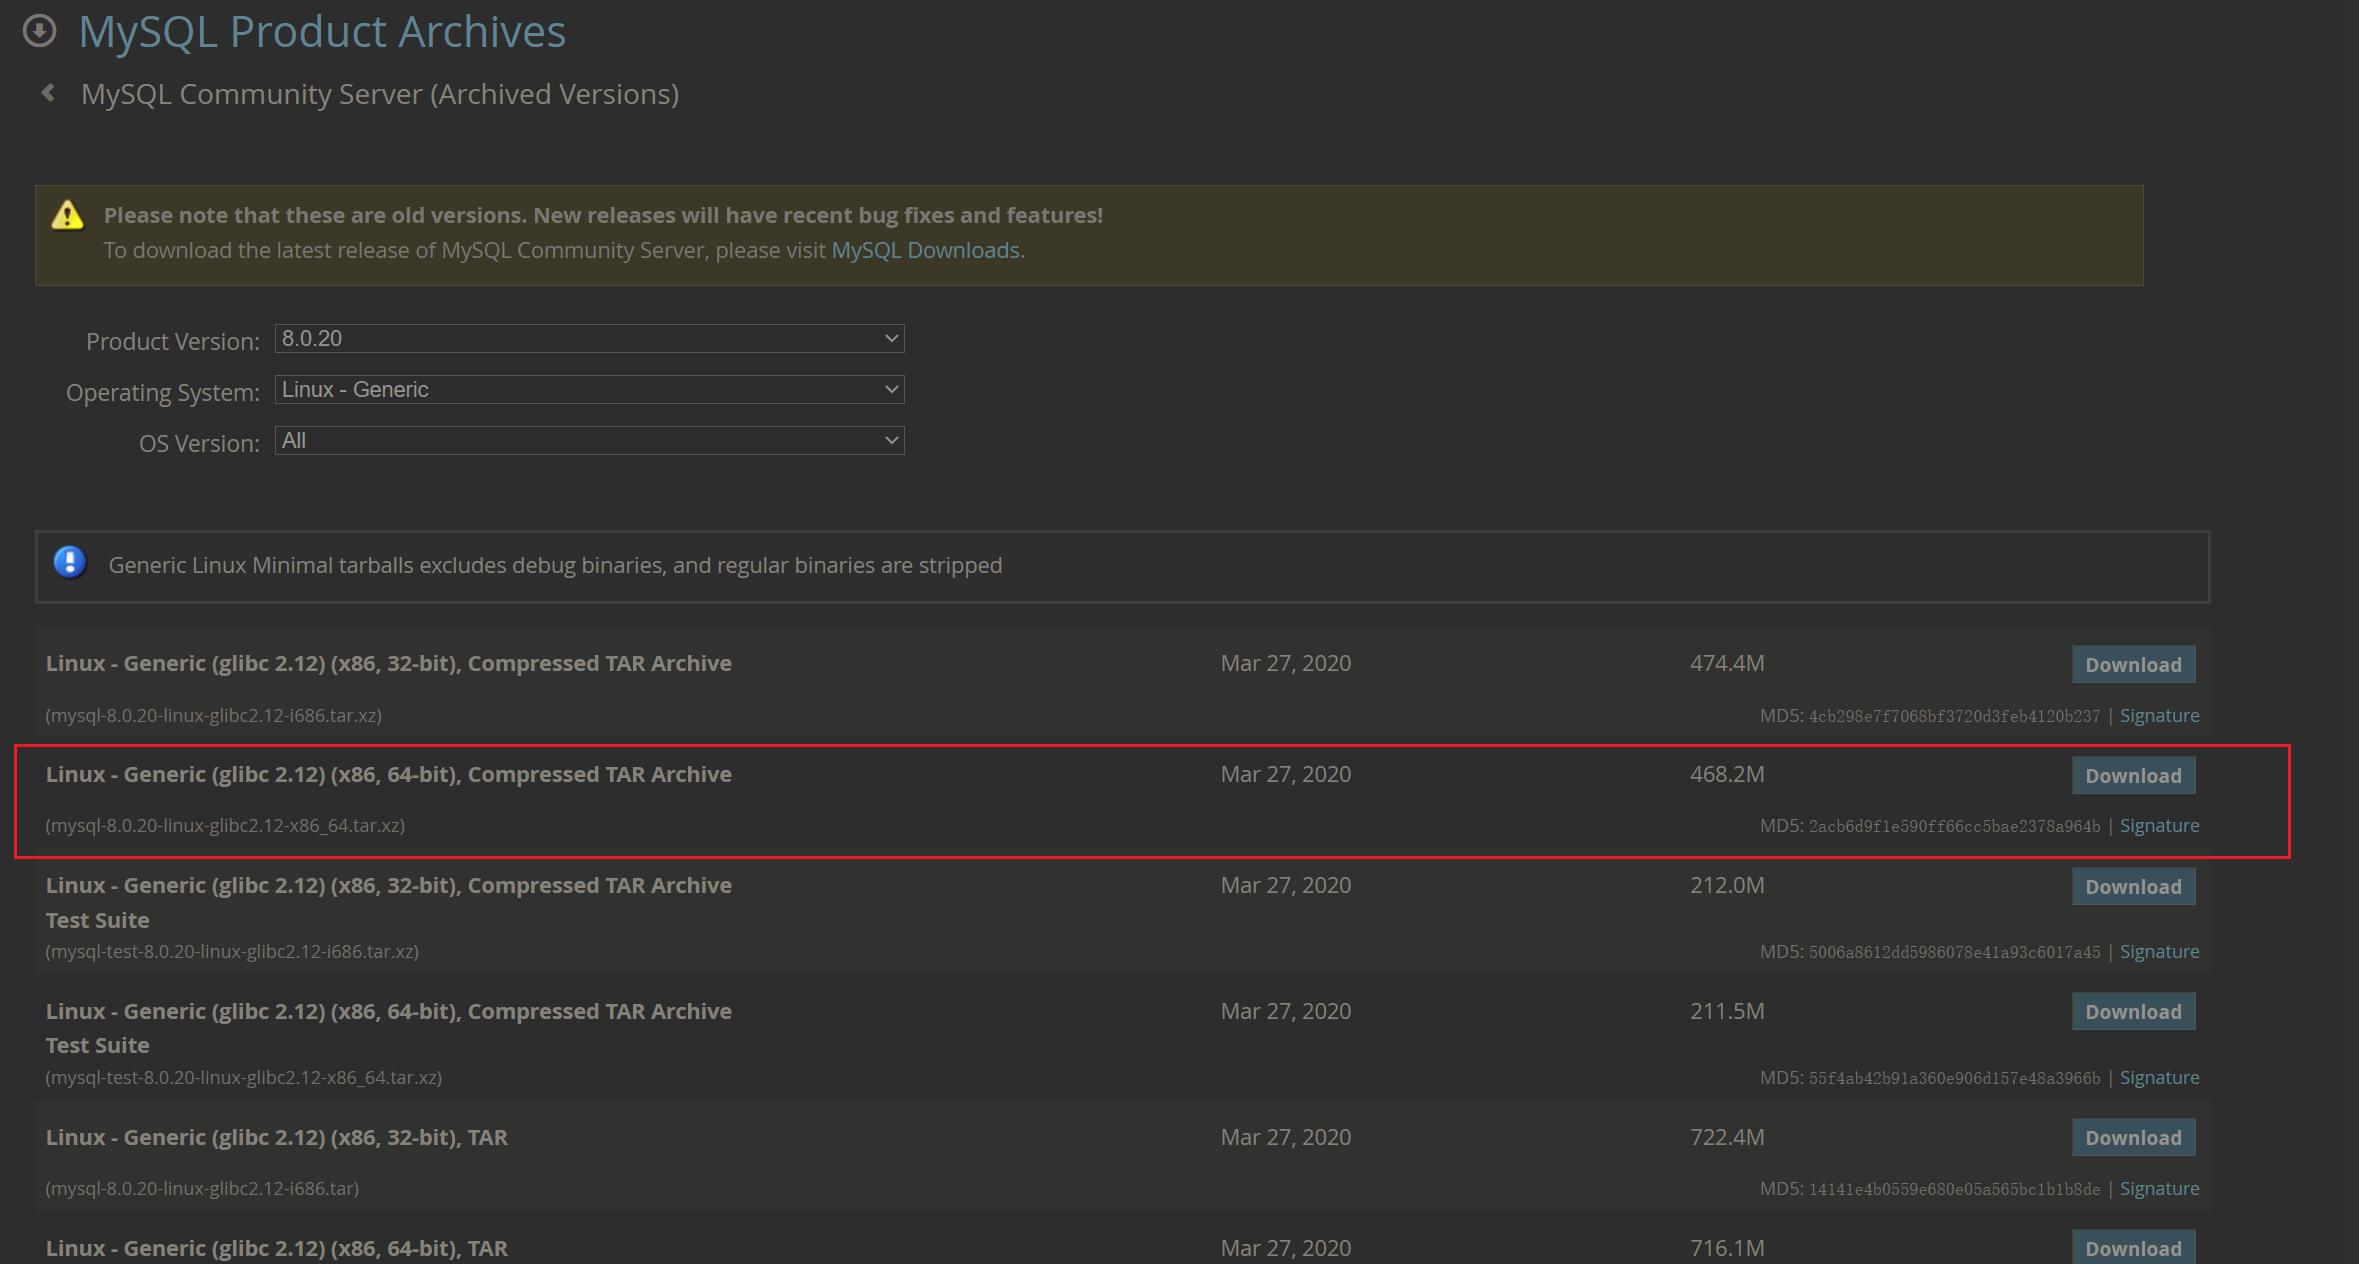The image size is (2359, 1264).
Task: Click the MySQL Product Archives heading
Action: point(322,32)
